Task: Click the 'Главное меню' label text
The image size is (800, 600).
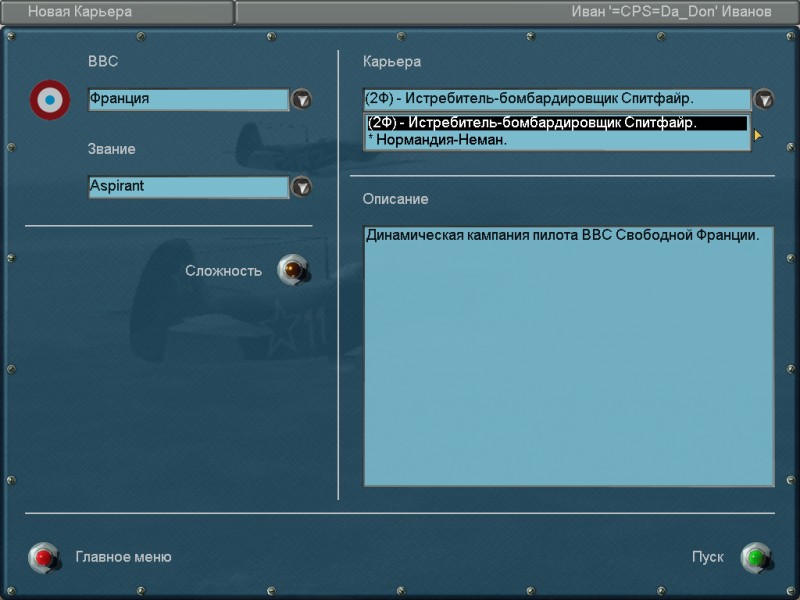Action: coord(123,557)
